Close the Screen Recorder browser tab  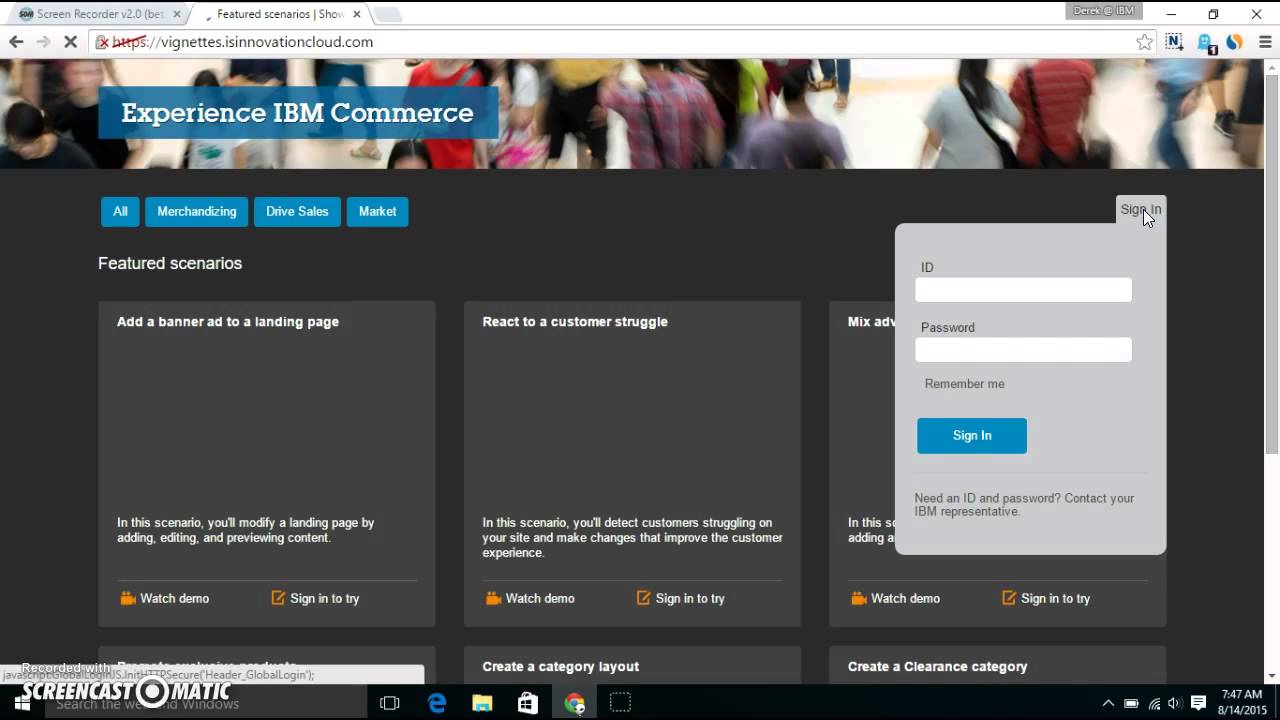pyautogui.click(x=177, y=14)
